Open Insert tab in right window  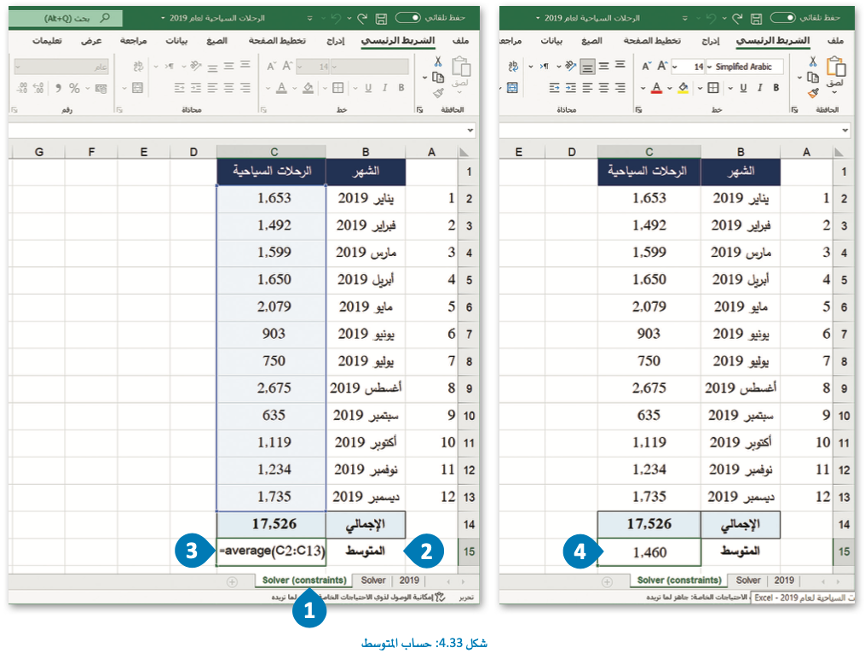(710, 41)
